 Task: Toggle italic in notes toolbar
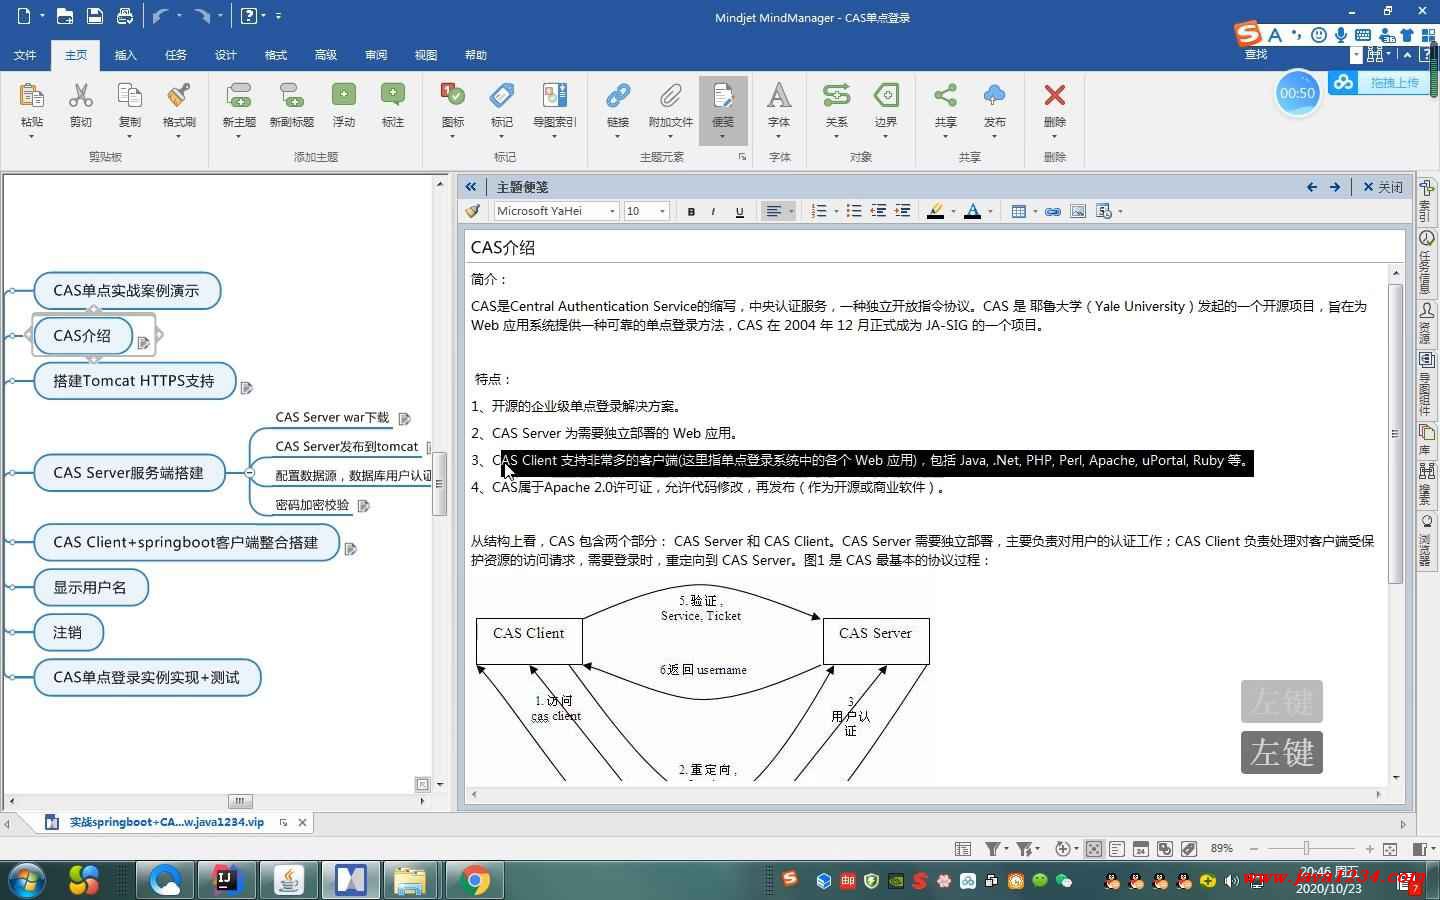pos(713,211)
